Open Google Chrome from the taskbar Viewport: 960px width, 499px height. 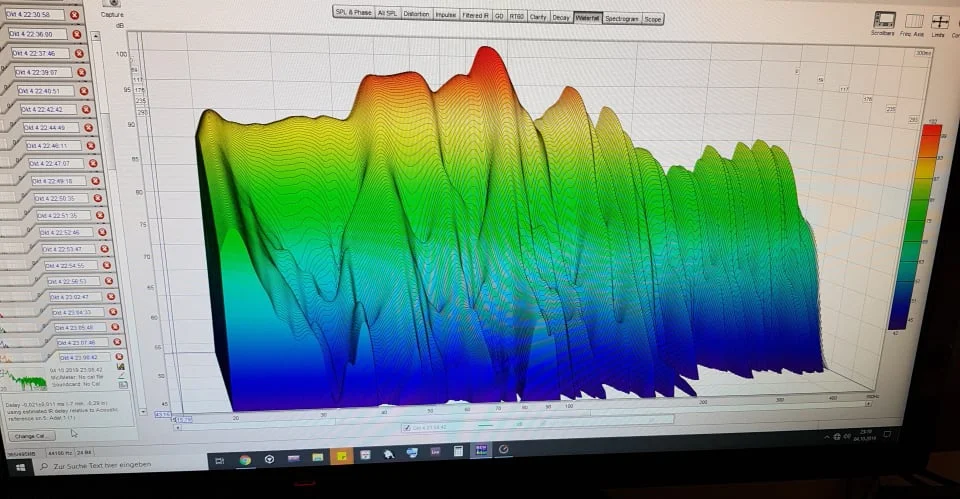click(246, 460)
